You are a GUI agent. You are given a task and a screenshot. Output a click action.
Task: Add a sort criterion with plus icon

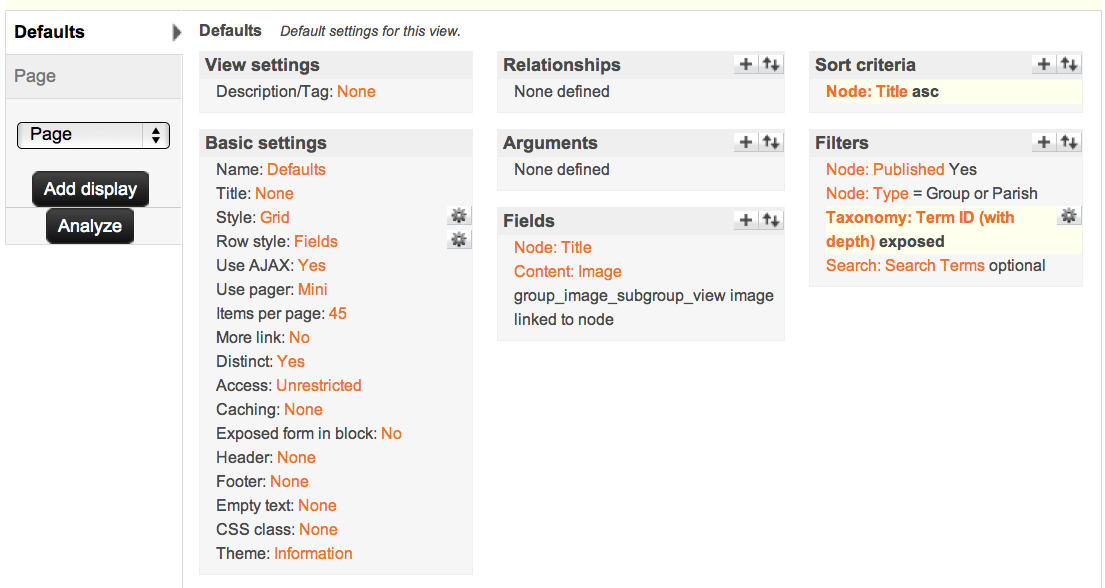pos(1044,65)
